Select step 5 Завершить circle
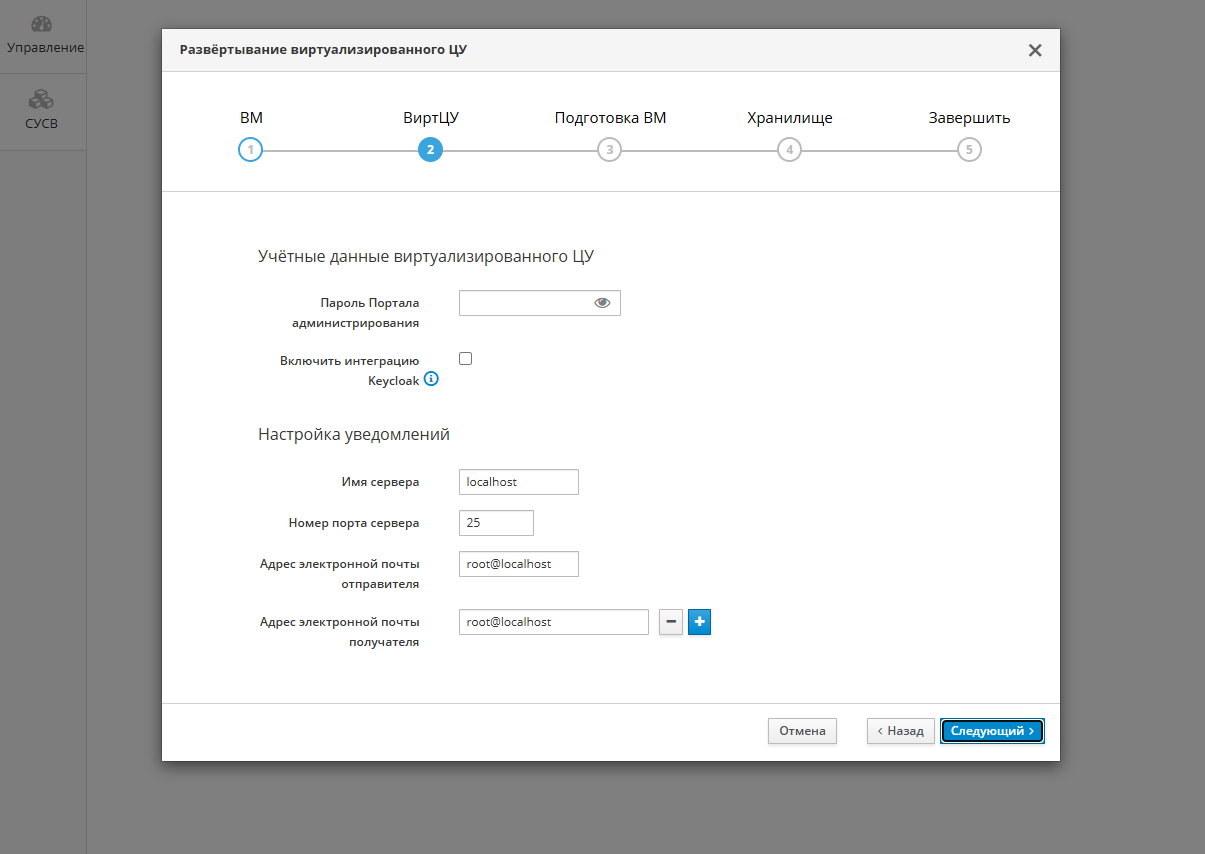The image size is (1205, 854). click(x=968, y=150)
